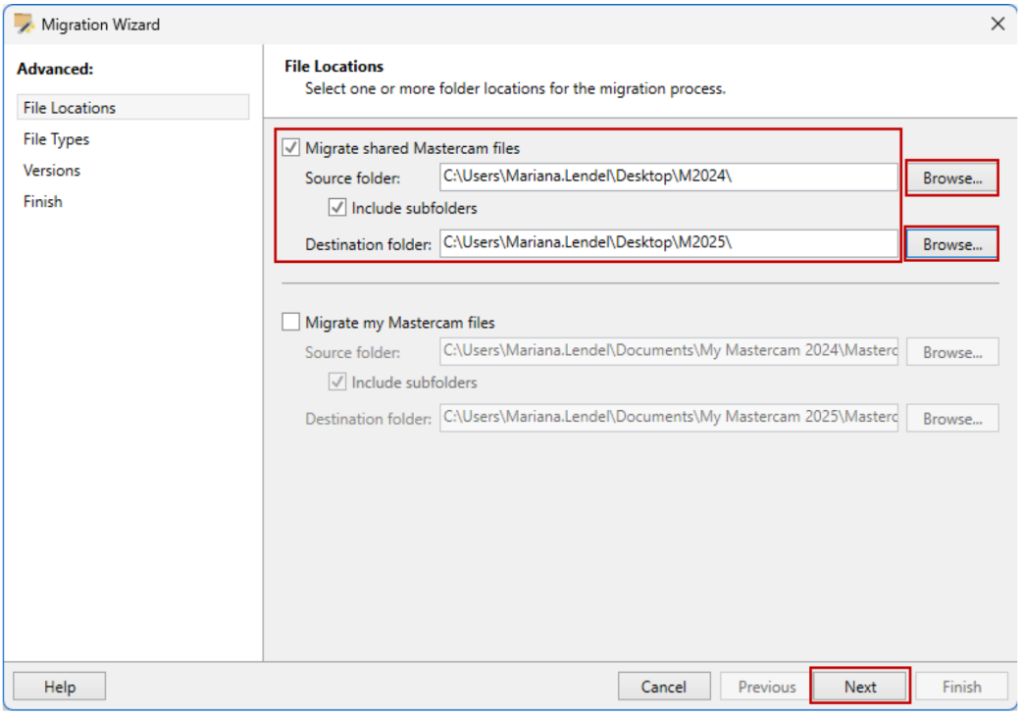Click the shared Source folder path field
Image resolution: width=1024 pixels, height=716 pixels.
click(669, 177)
